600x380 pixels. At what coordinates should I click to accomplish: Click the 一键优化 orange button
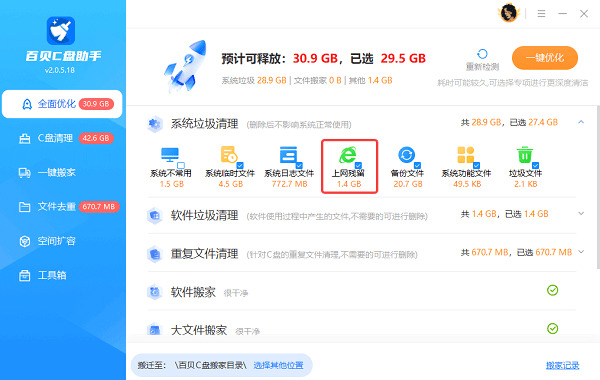pos(545,58)
